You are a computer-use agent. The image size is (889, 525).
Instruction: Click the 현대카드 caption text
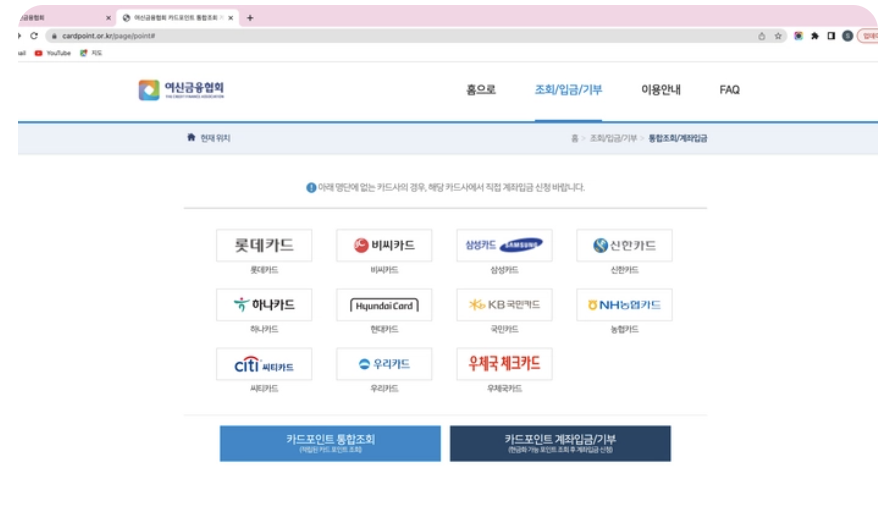click(x=384, y=329)
